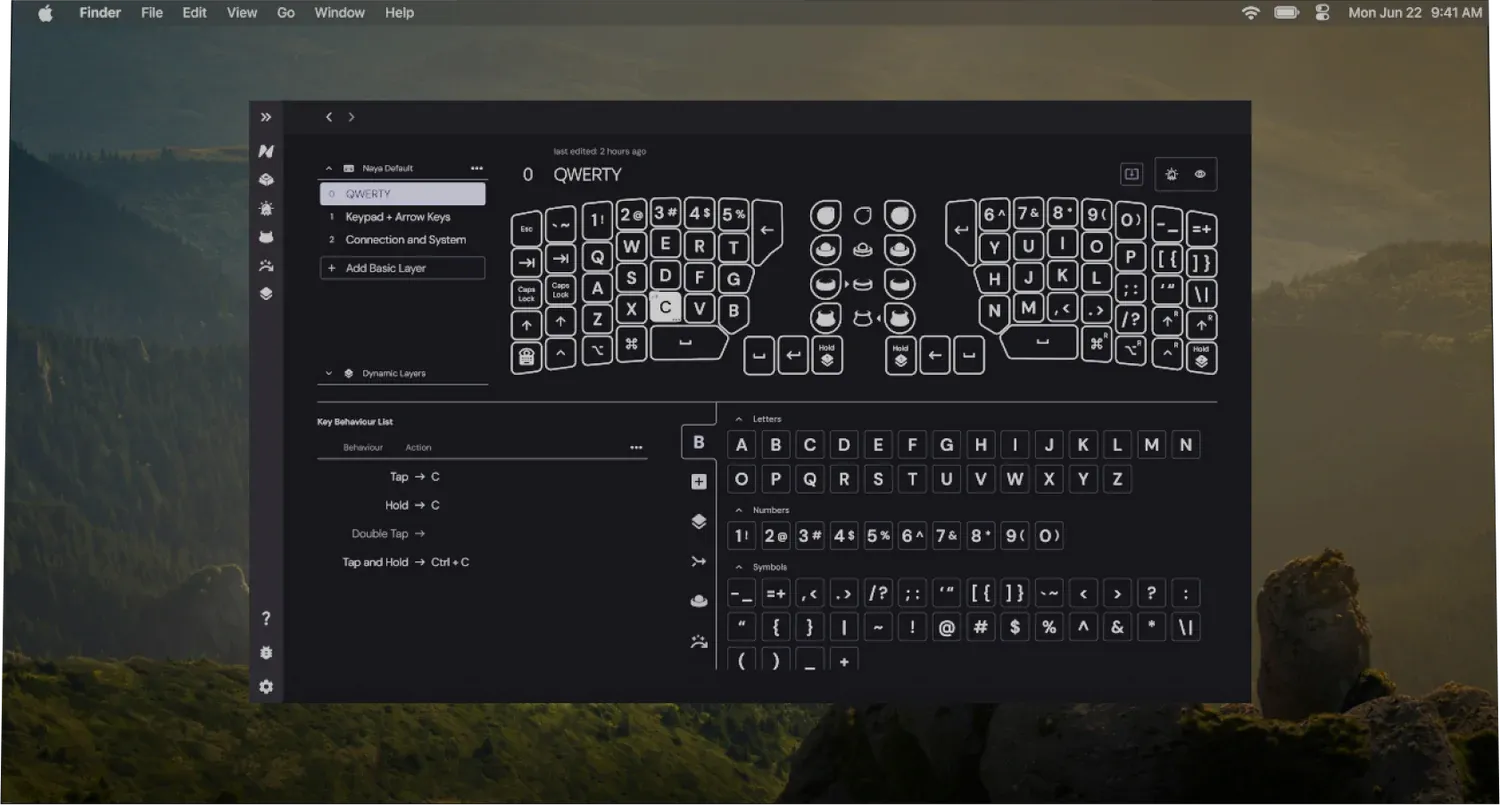
Task: Collapse the Letters key section
Action: [x=739, y=419]
